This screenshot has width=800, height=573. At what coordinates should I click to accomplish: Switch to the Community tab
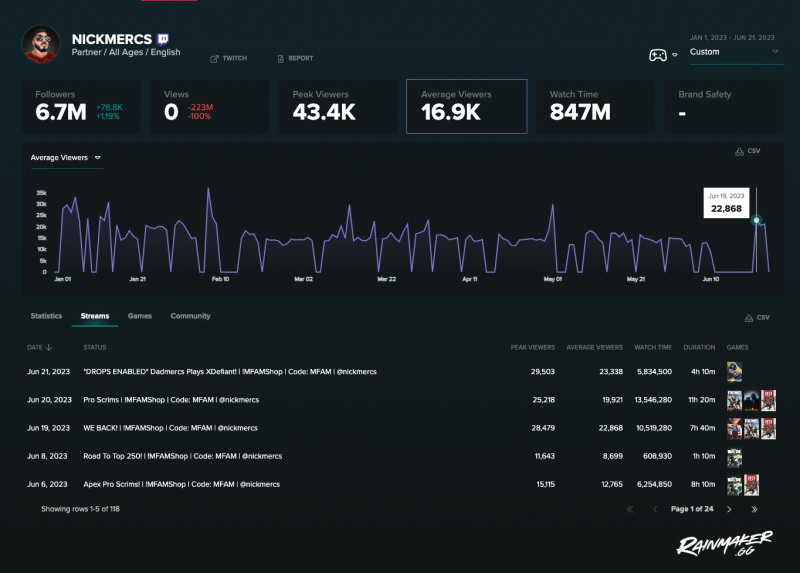pos(190,316)
